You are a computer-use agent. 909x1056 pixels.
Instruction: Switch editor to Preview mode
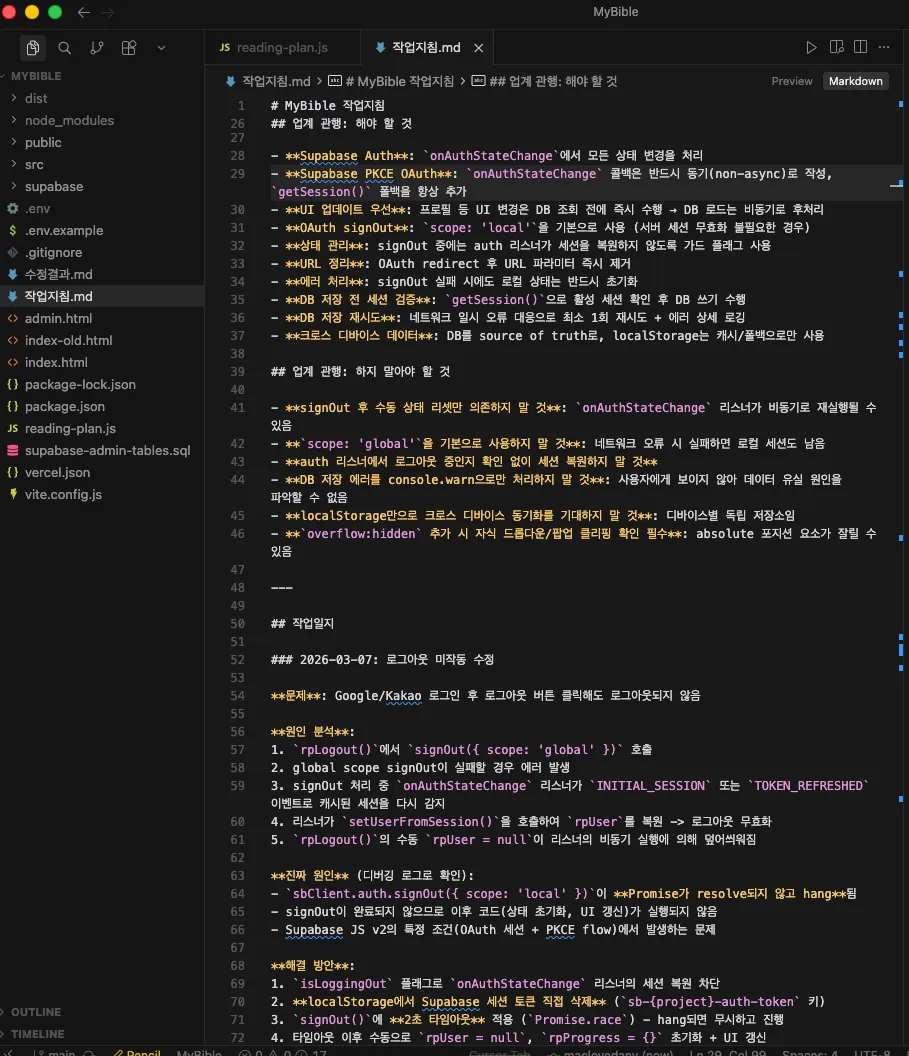tap(791, 81)
